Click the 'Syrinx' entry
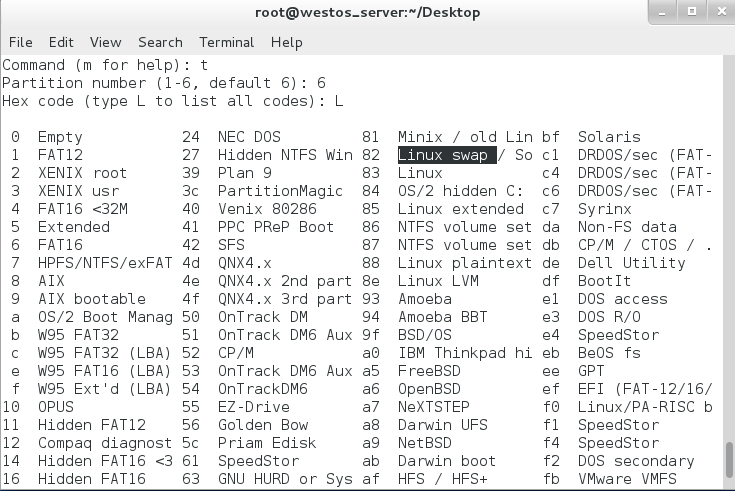The image size is (735, 491). [605, 209]
